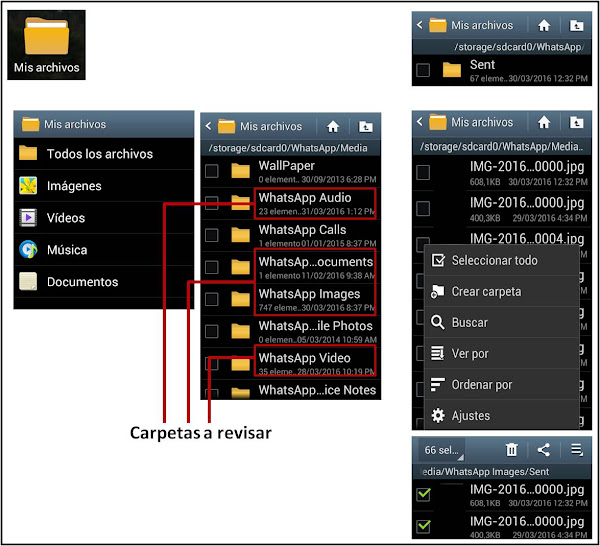The height and width of the screenshot is (546, 600).
Task: Uncheck the green-ticked 400,3KB image
Action: coord(423,526)
